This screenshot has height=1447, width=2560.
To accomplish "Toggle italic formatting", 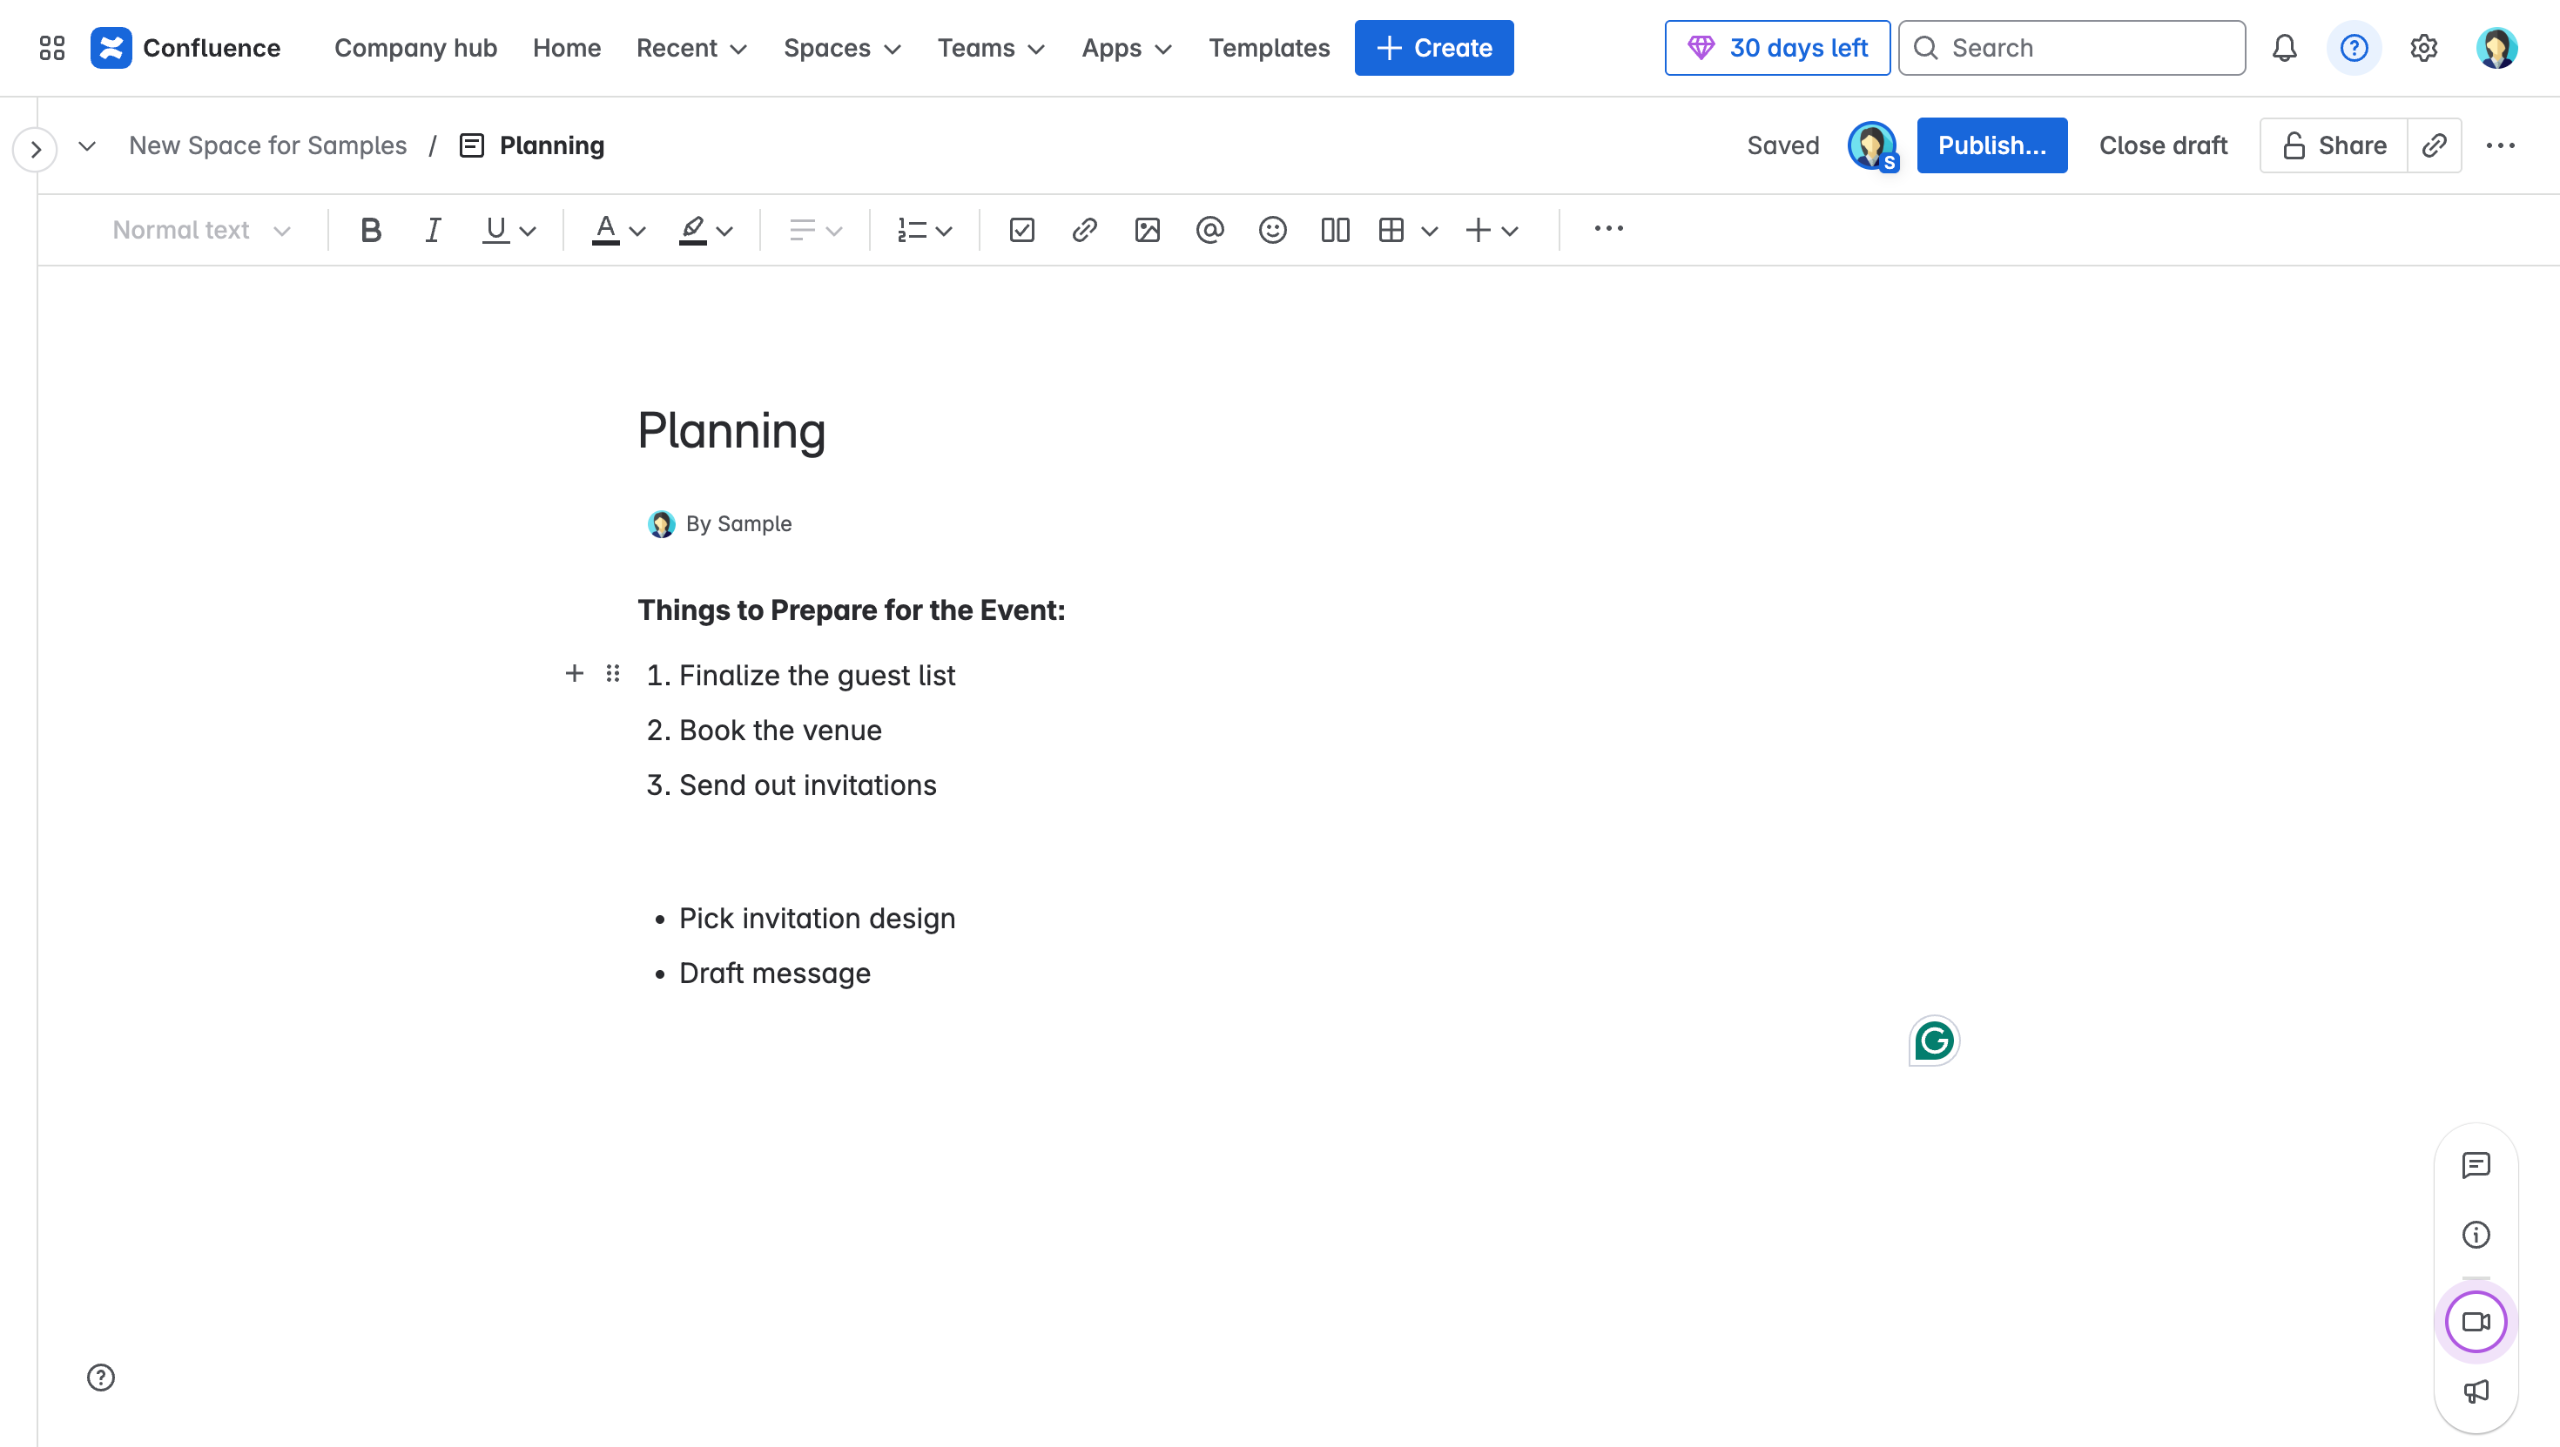I will pyautogui.click(x=432, y=230).
